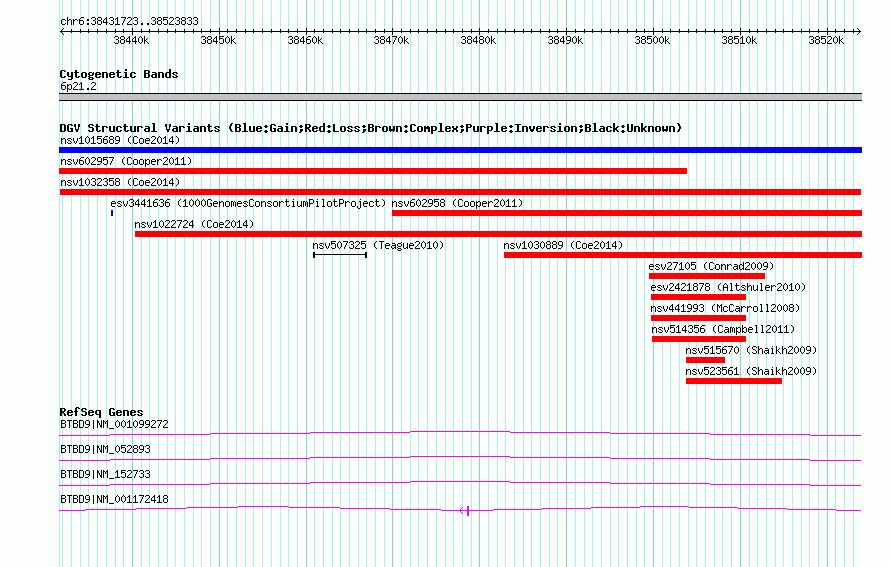Screen dimensions: 890x567
Task: Select the red nsv441993 variant bar
Action: 699,318
